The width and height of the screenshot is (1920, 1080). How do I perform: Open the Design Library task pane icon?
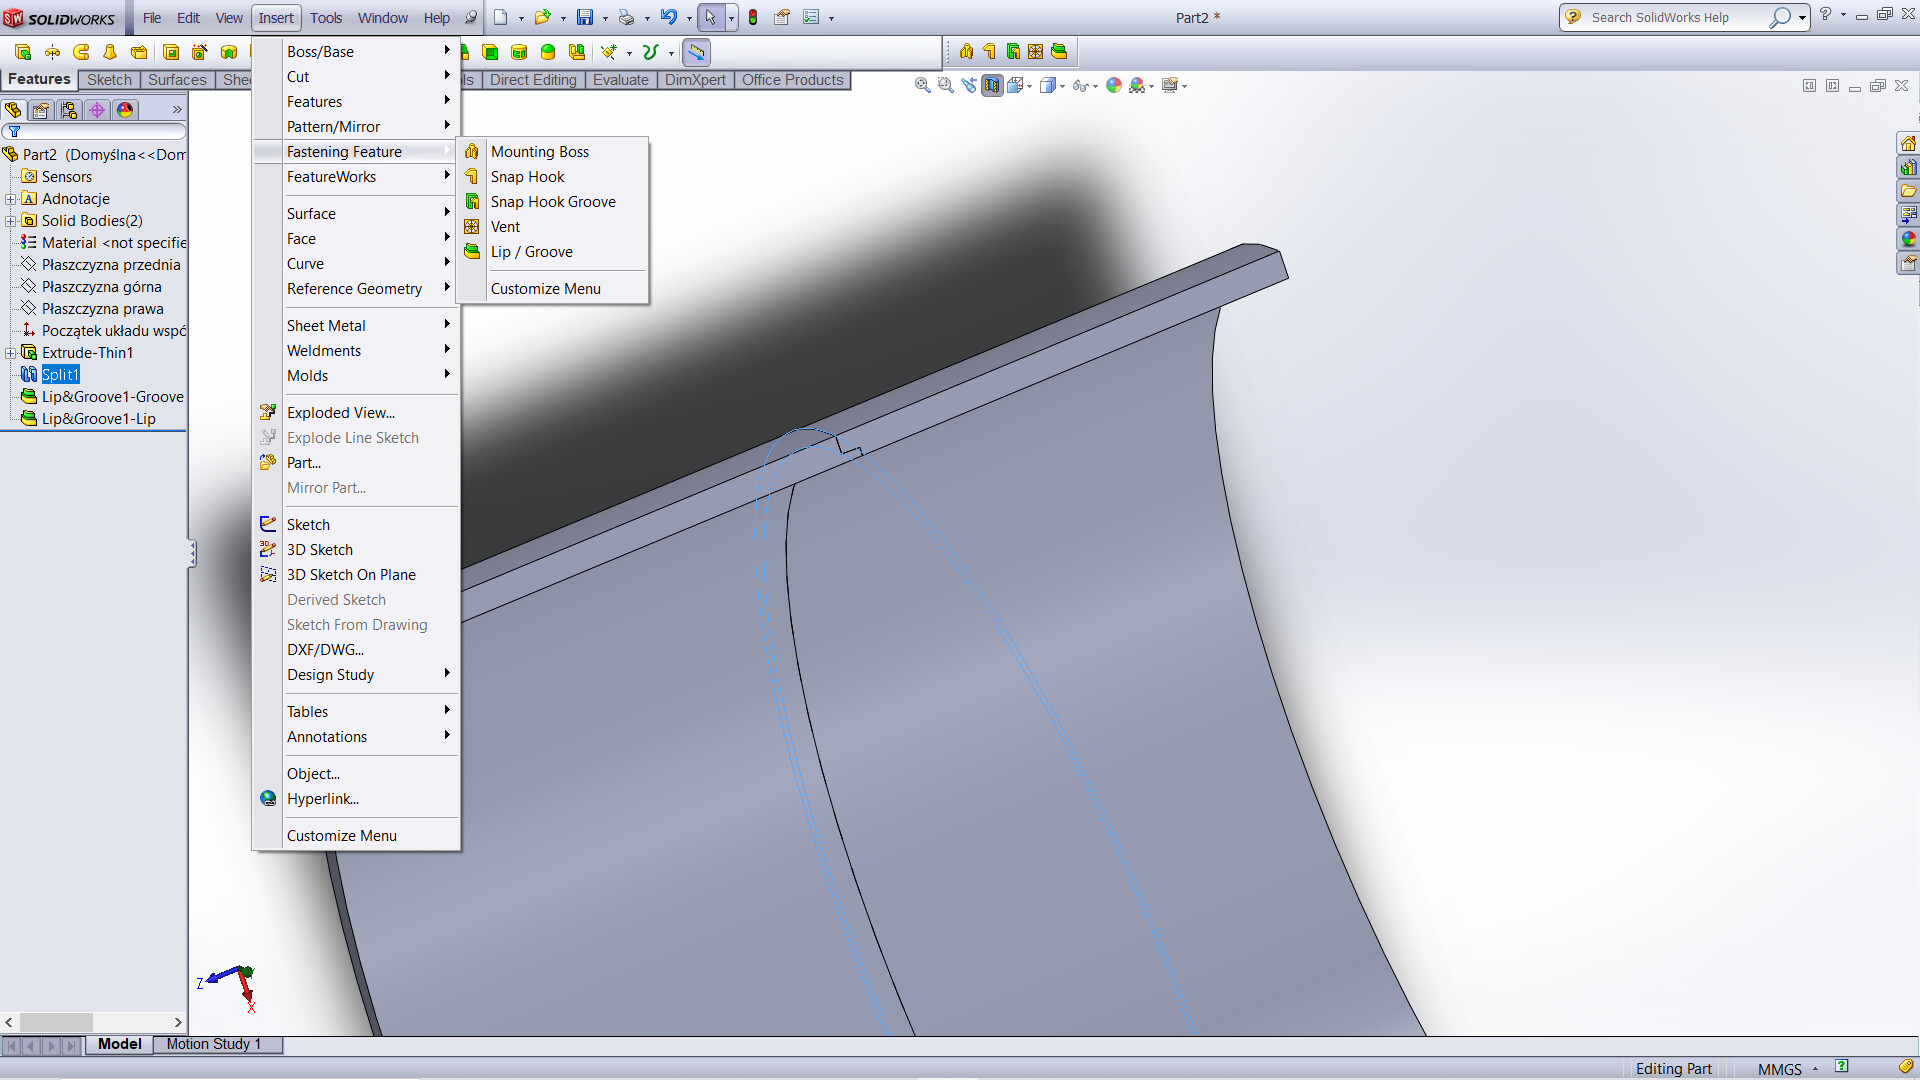pos(1909,167)
